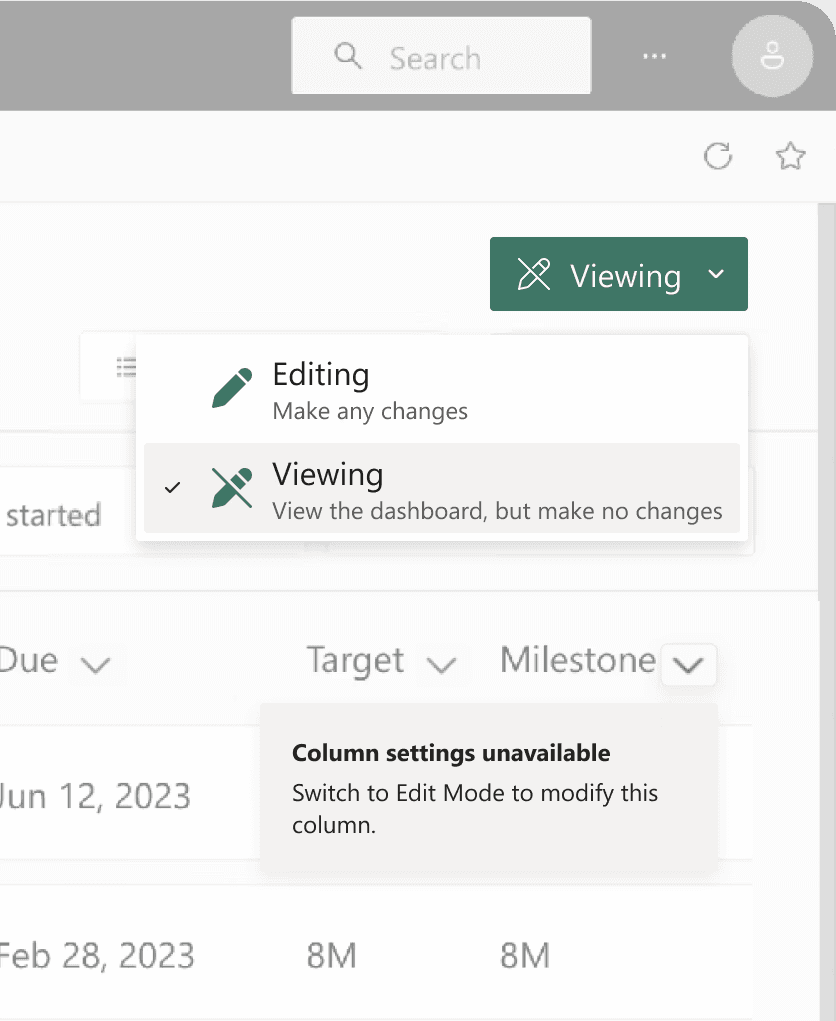Viewport: 836px width, 1021px height.
Task: Click the checkmark next to Viewing option
Action: [173, 487]
